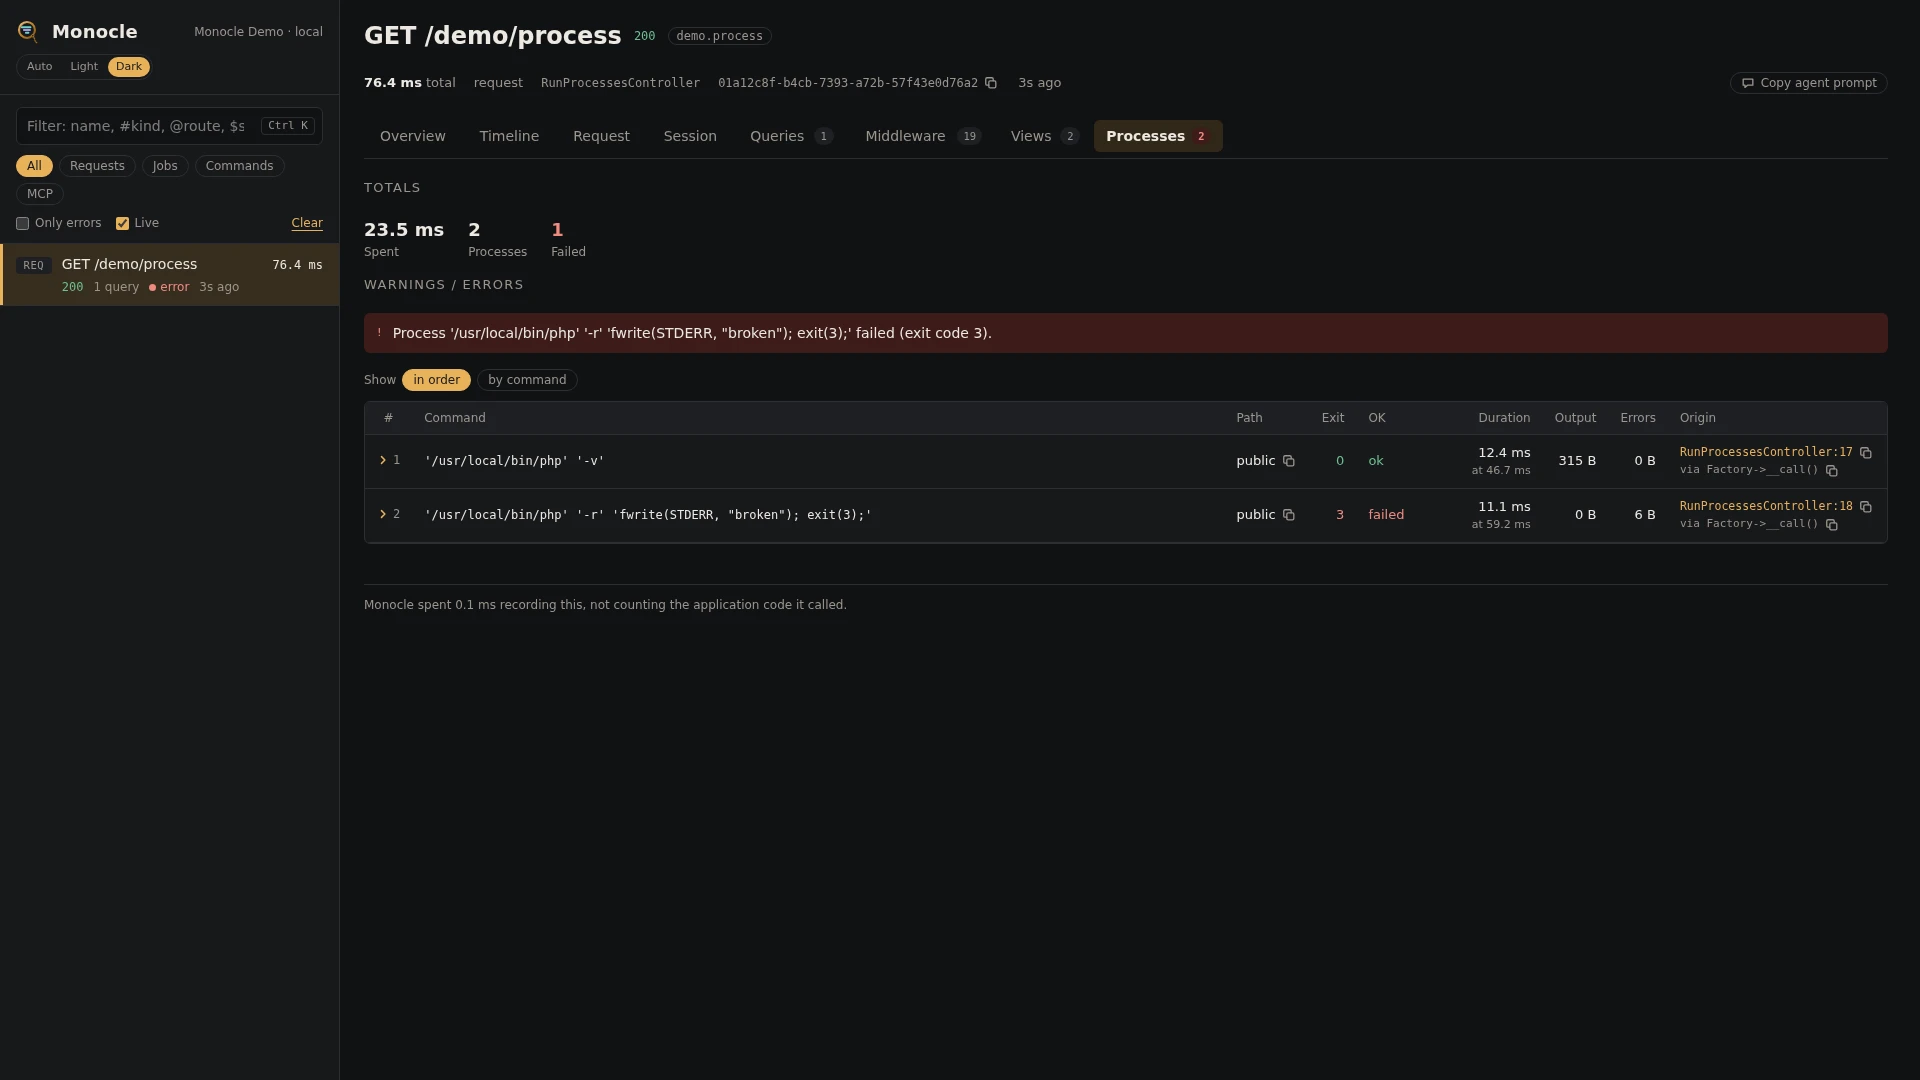Filter sidebar by MCP
Viewport: 1920px width, 1080px height.
pos(40,194)
